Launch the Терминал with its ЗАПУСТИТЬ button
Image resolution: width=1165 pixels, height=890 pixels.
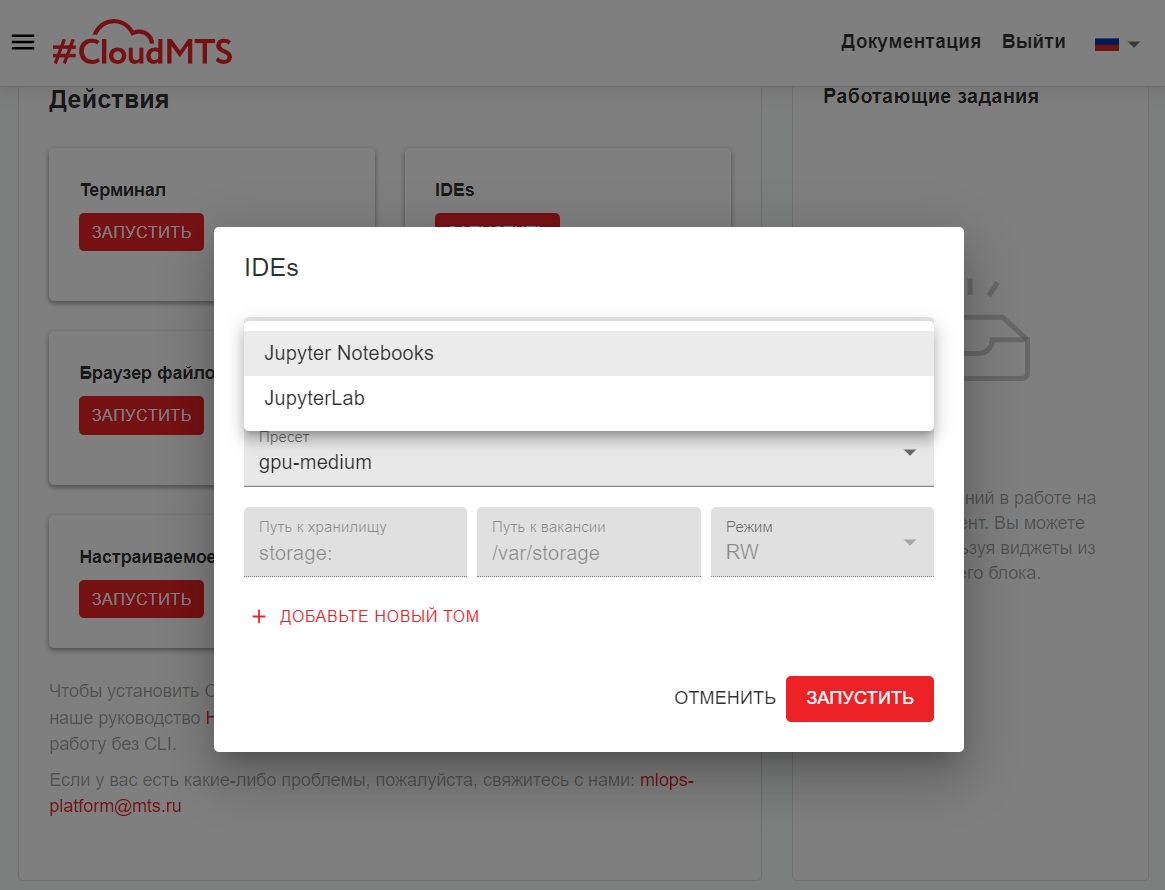pyautogui.click(x=141, y=231)
